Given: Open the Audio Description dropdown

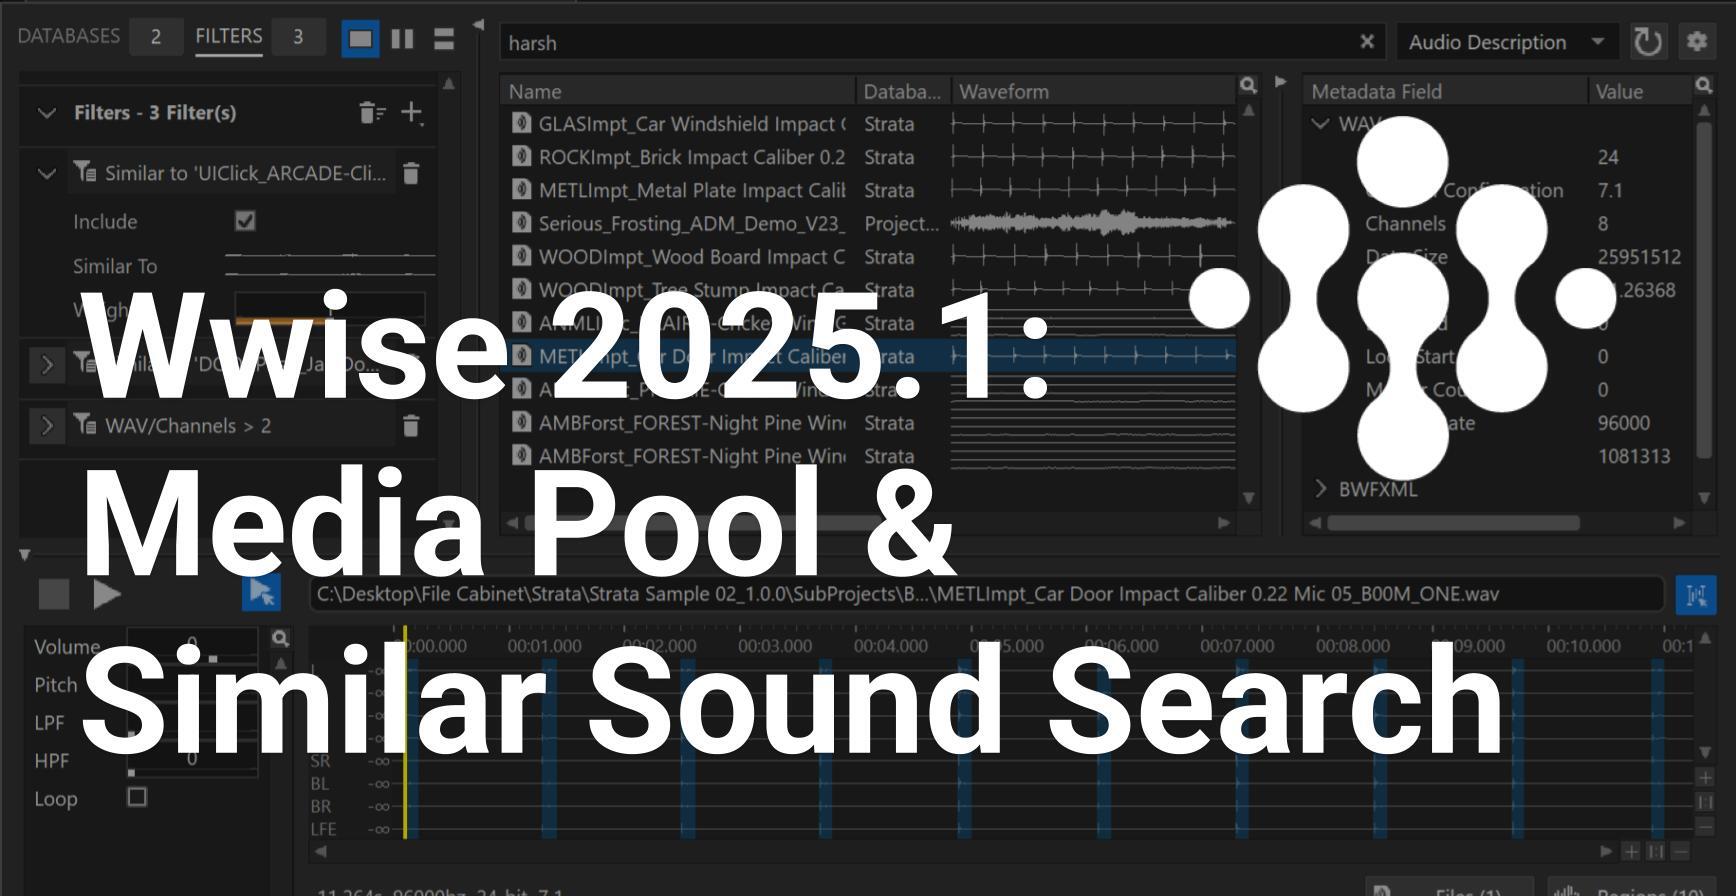Looking at the screenshot, I should 1506,42.
